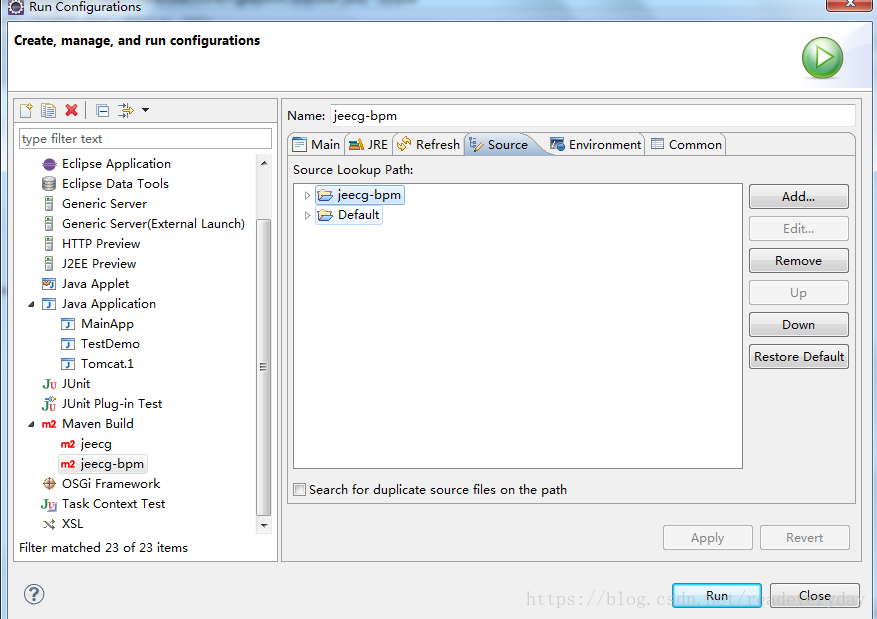Image resolution: width=877 pixels, height=619 pixels.
Task: Select the Default source lookup entry
Action: [x=349, y=215]
